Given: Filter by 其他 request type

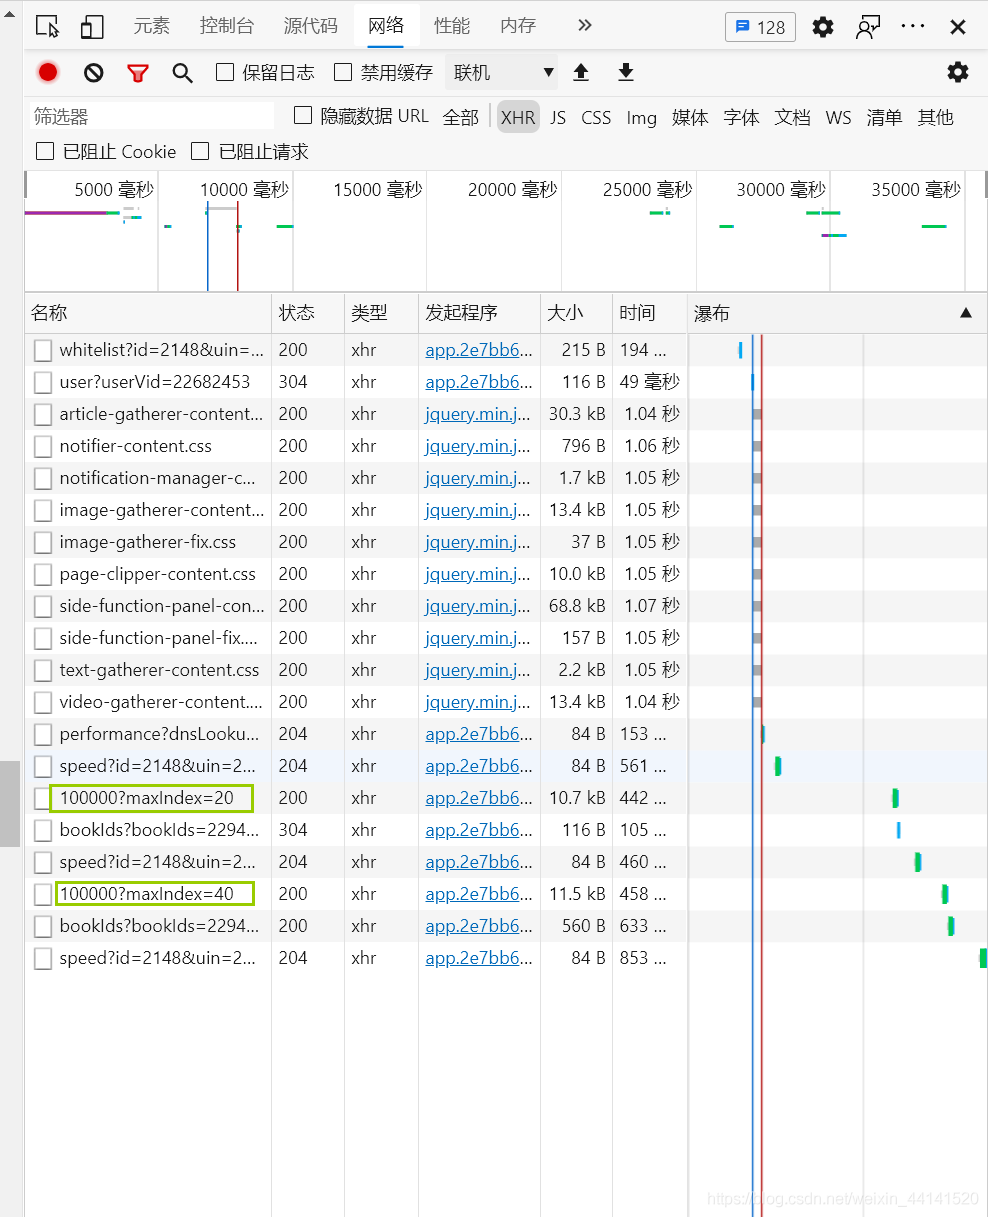Looking at the screenshot, I should [936, 117].
